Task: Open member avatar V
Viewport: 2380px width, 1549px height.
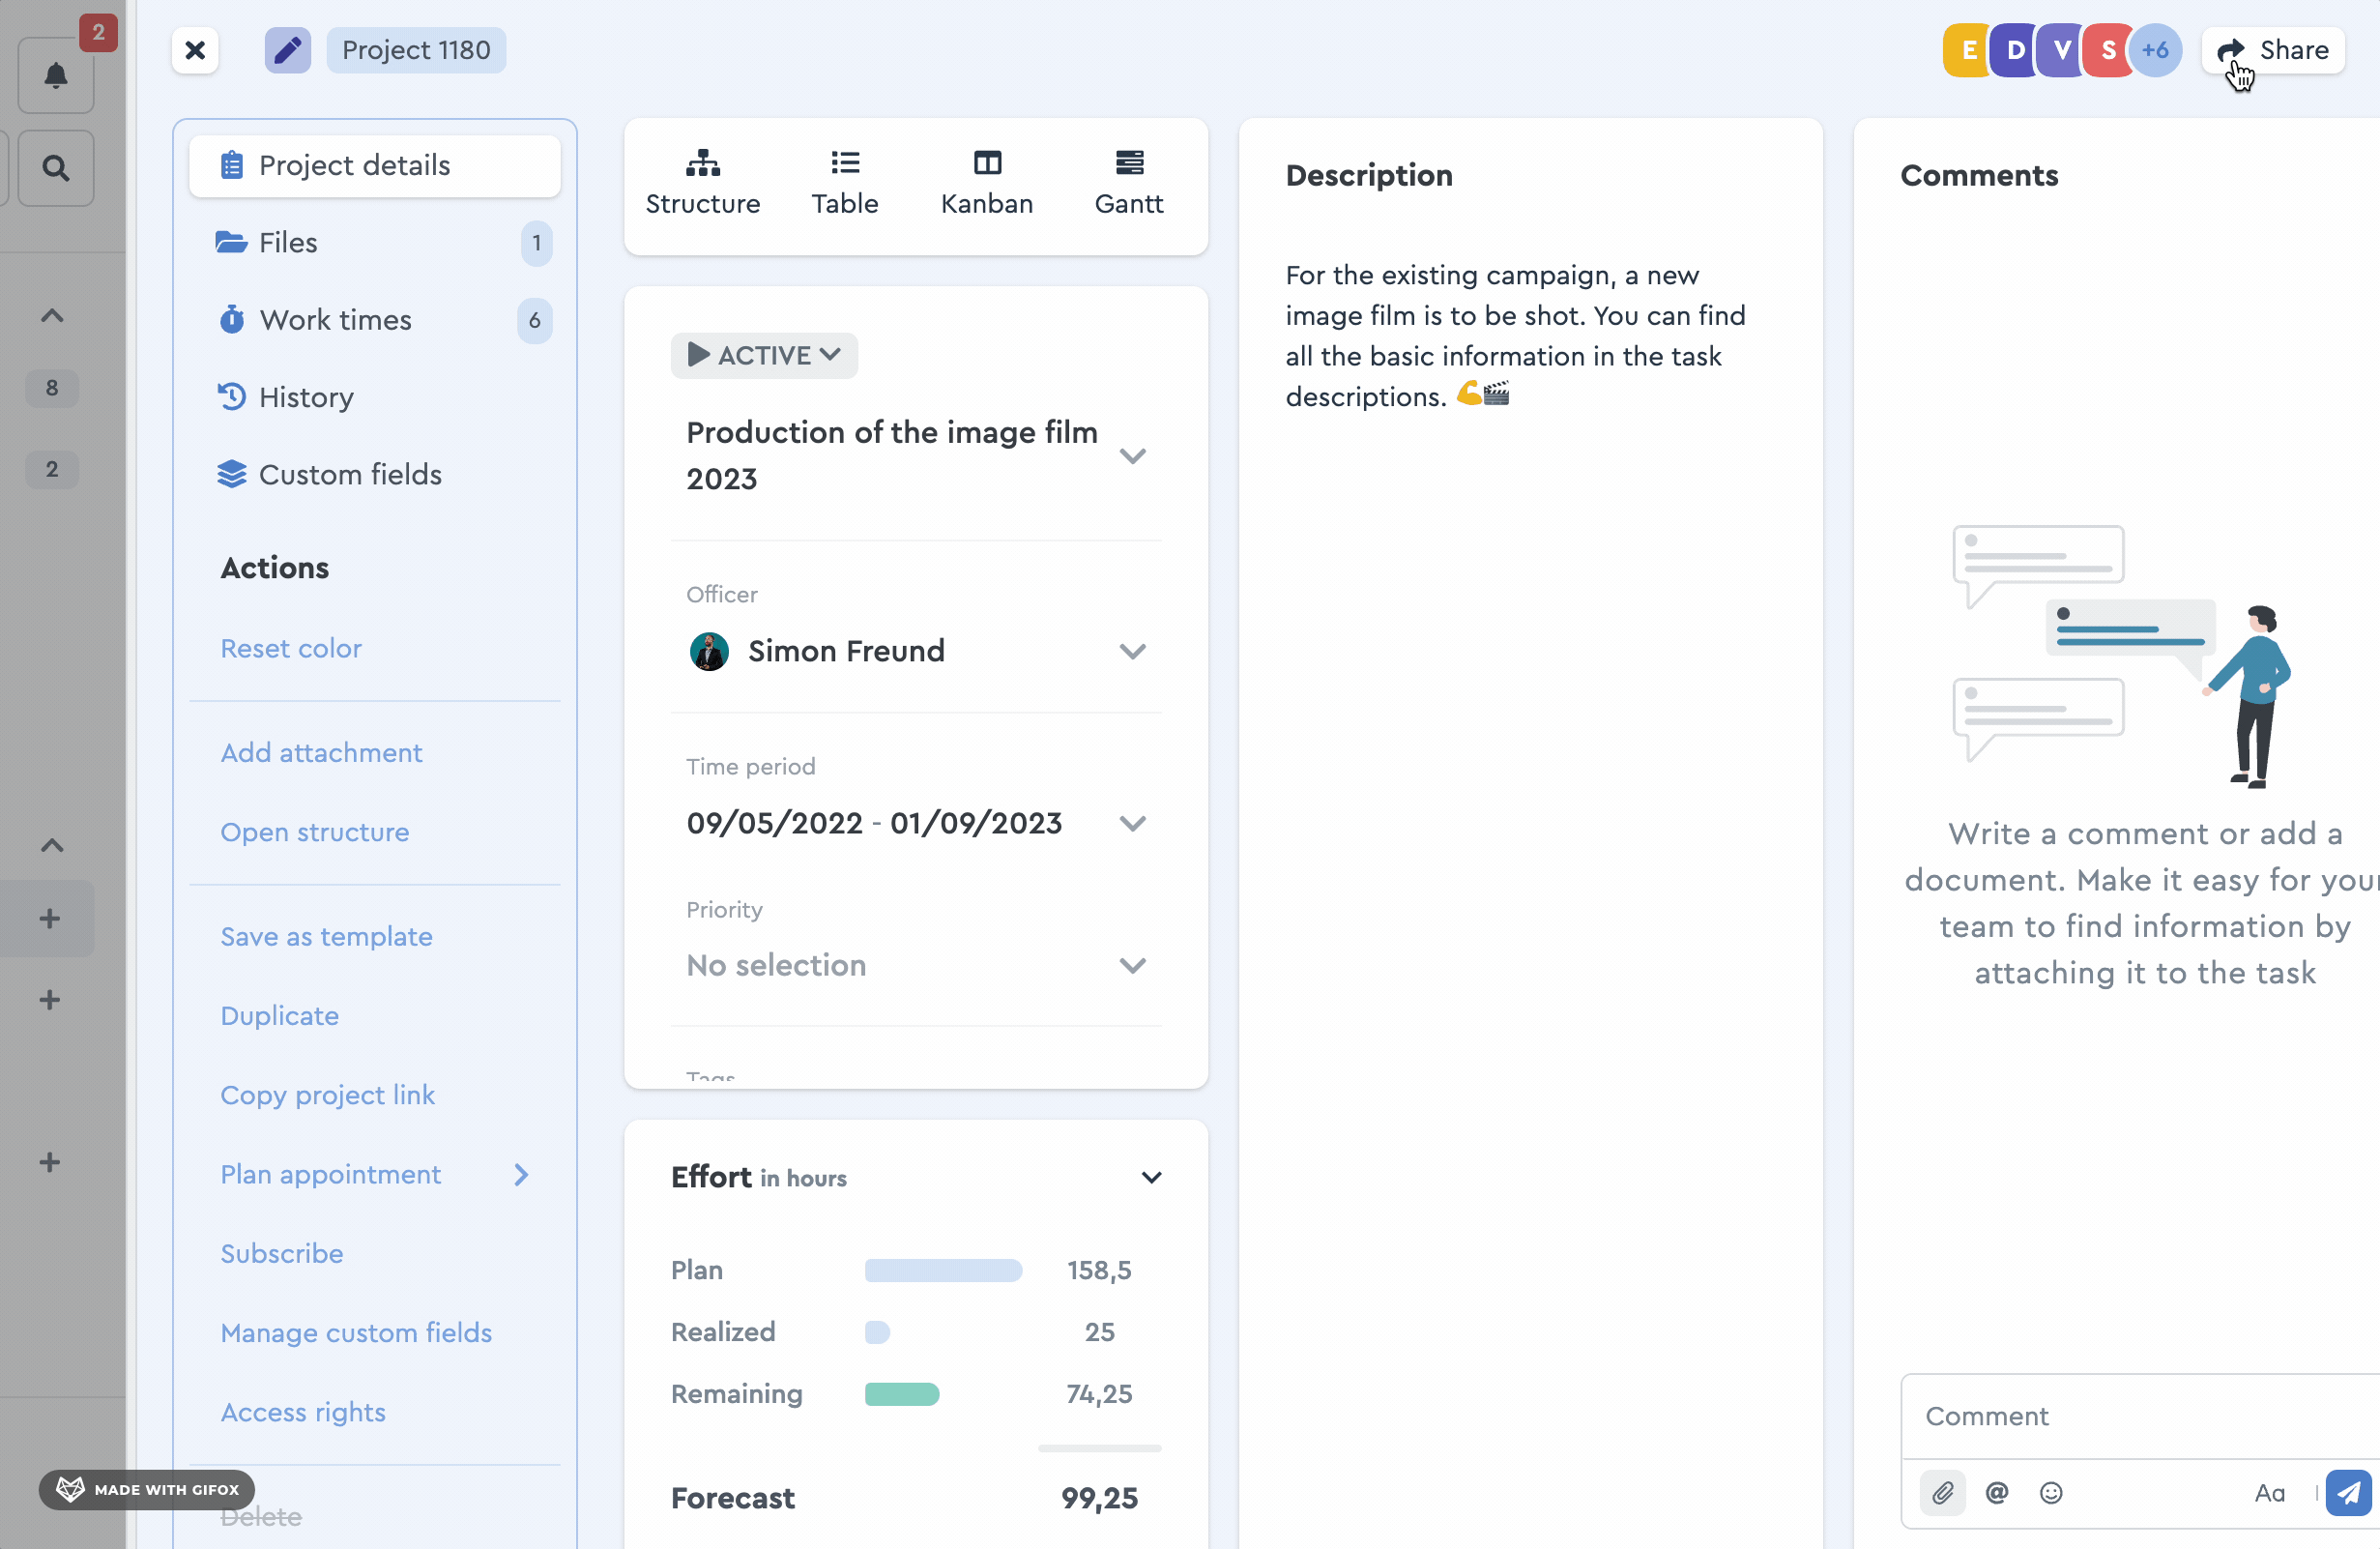Action: click(2061, 50)
